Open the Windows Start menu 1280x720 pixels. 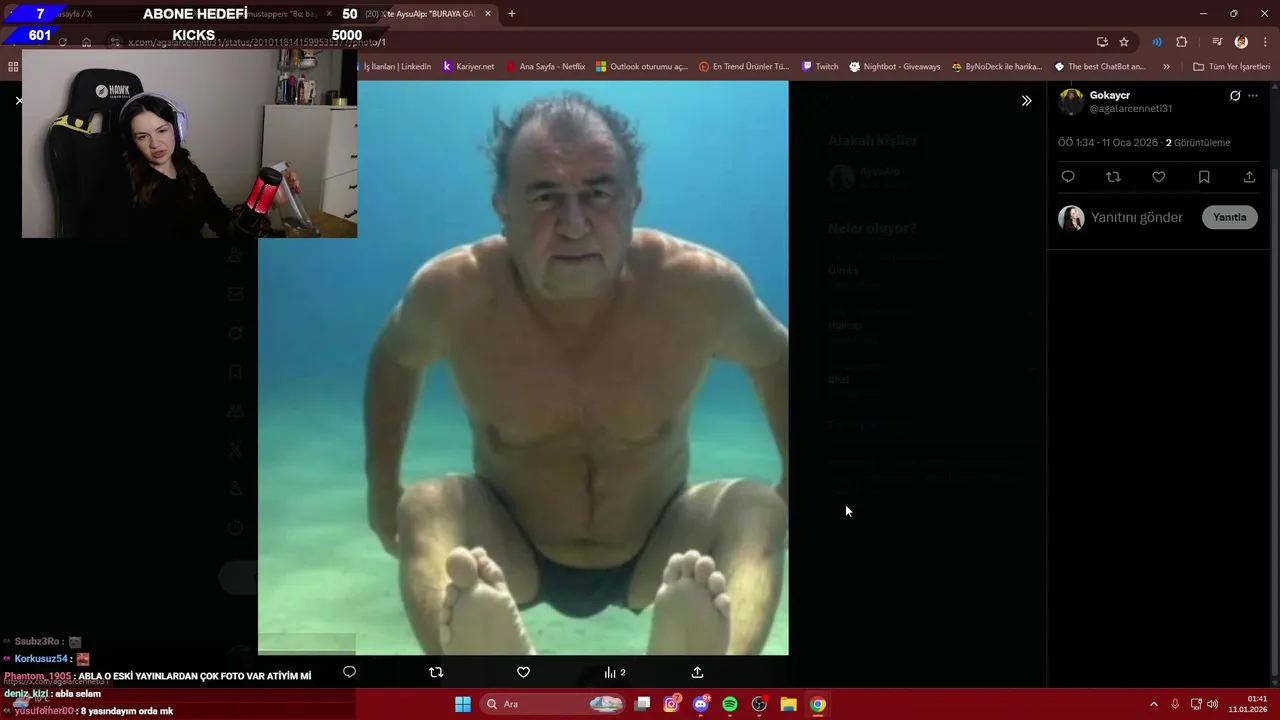pos(463,704)
